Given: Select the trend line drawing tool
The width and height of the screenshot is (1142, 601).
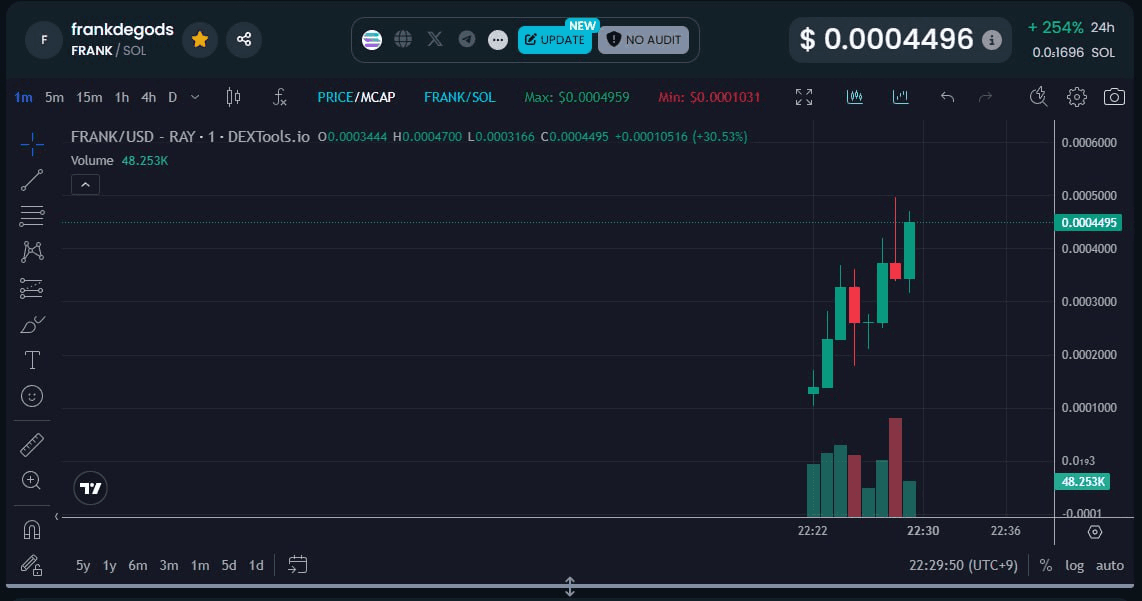Looking at the screenshot, I should click(x=32, y=180).
